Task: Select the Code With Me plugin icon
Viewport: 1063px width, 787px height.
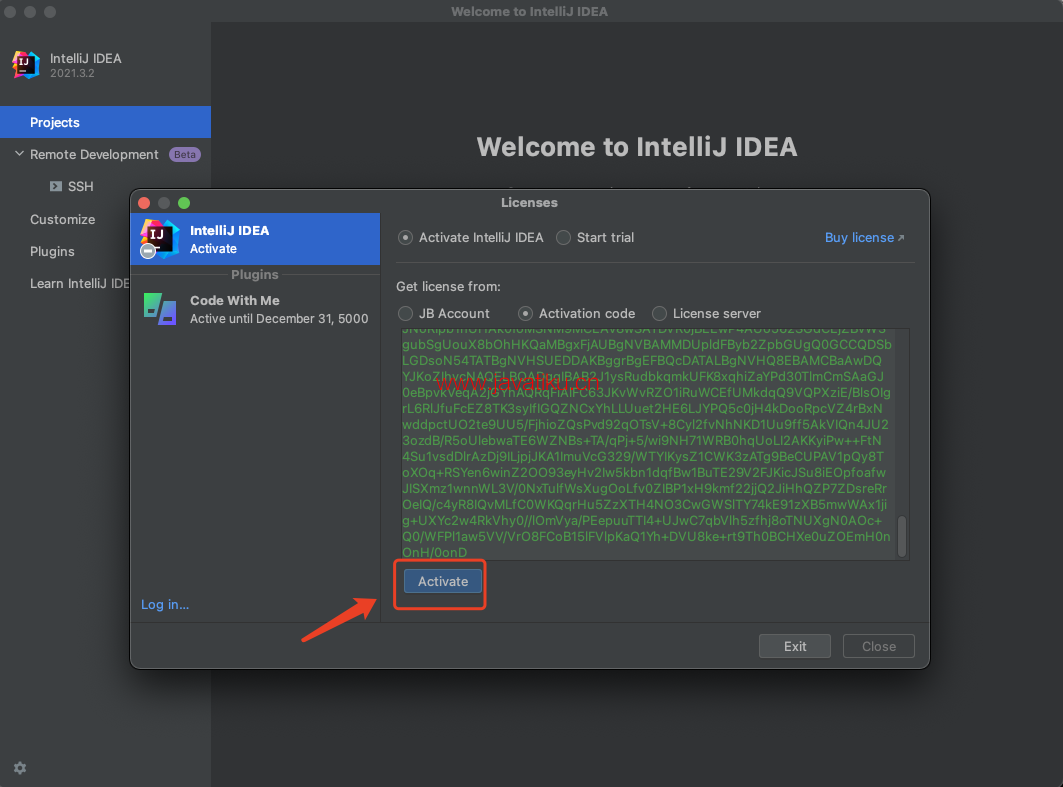Action: pyautogui.click(x=160, y=309)
